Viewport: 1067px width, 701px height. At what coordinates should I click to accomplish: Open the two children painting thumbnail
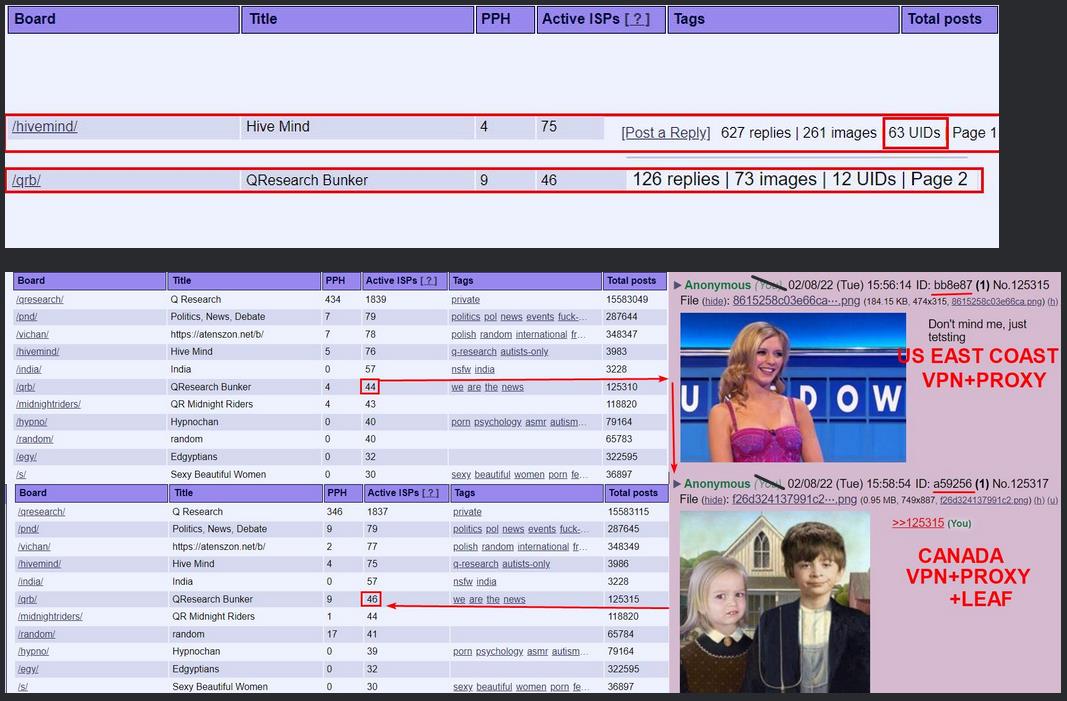pos(774,602)
